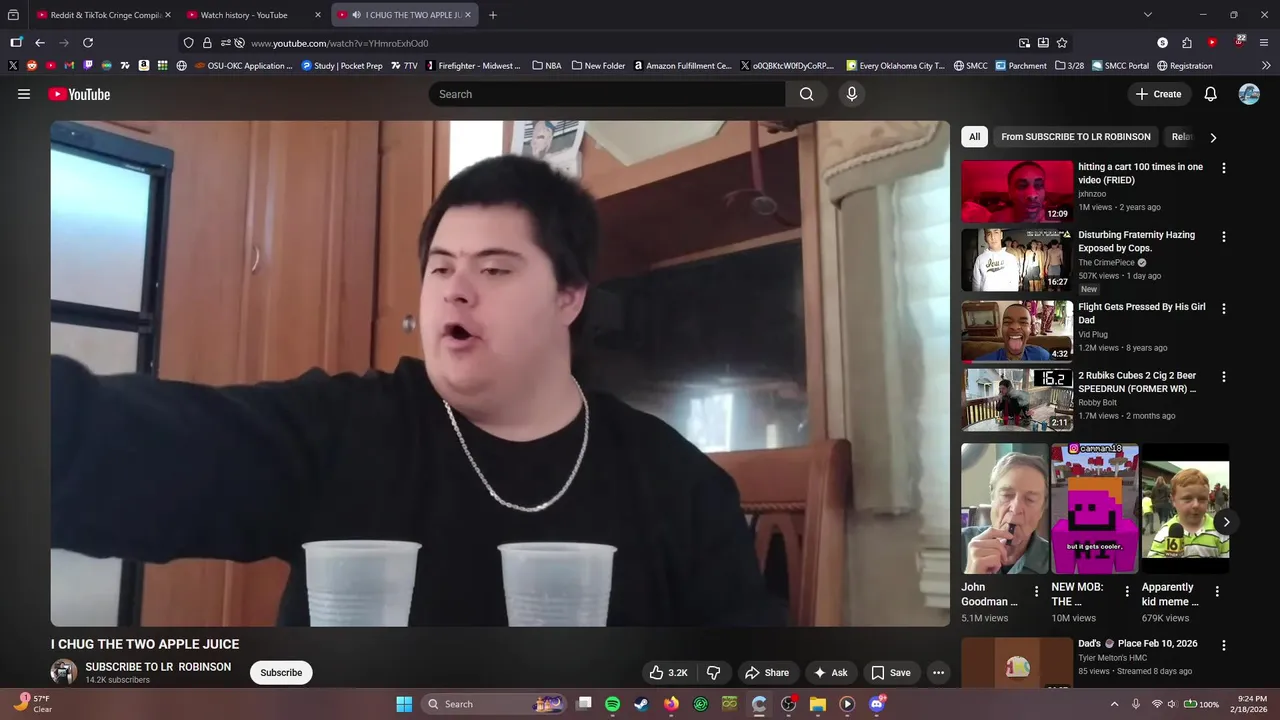Open the Amazon Fulfillment Ce... bookmark
1280x720 pixels.
pyautogui.click(x=682, y=66)
